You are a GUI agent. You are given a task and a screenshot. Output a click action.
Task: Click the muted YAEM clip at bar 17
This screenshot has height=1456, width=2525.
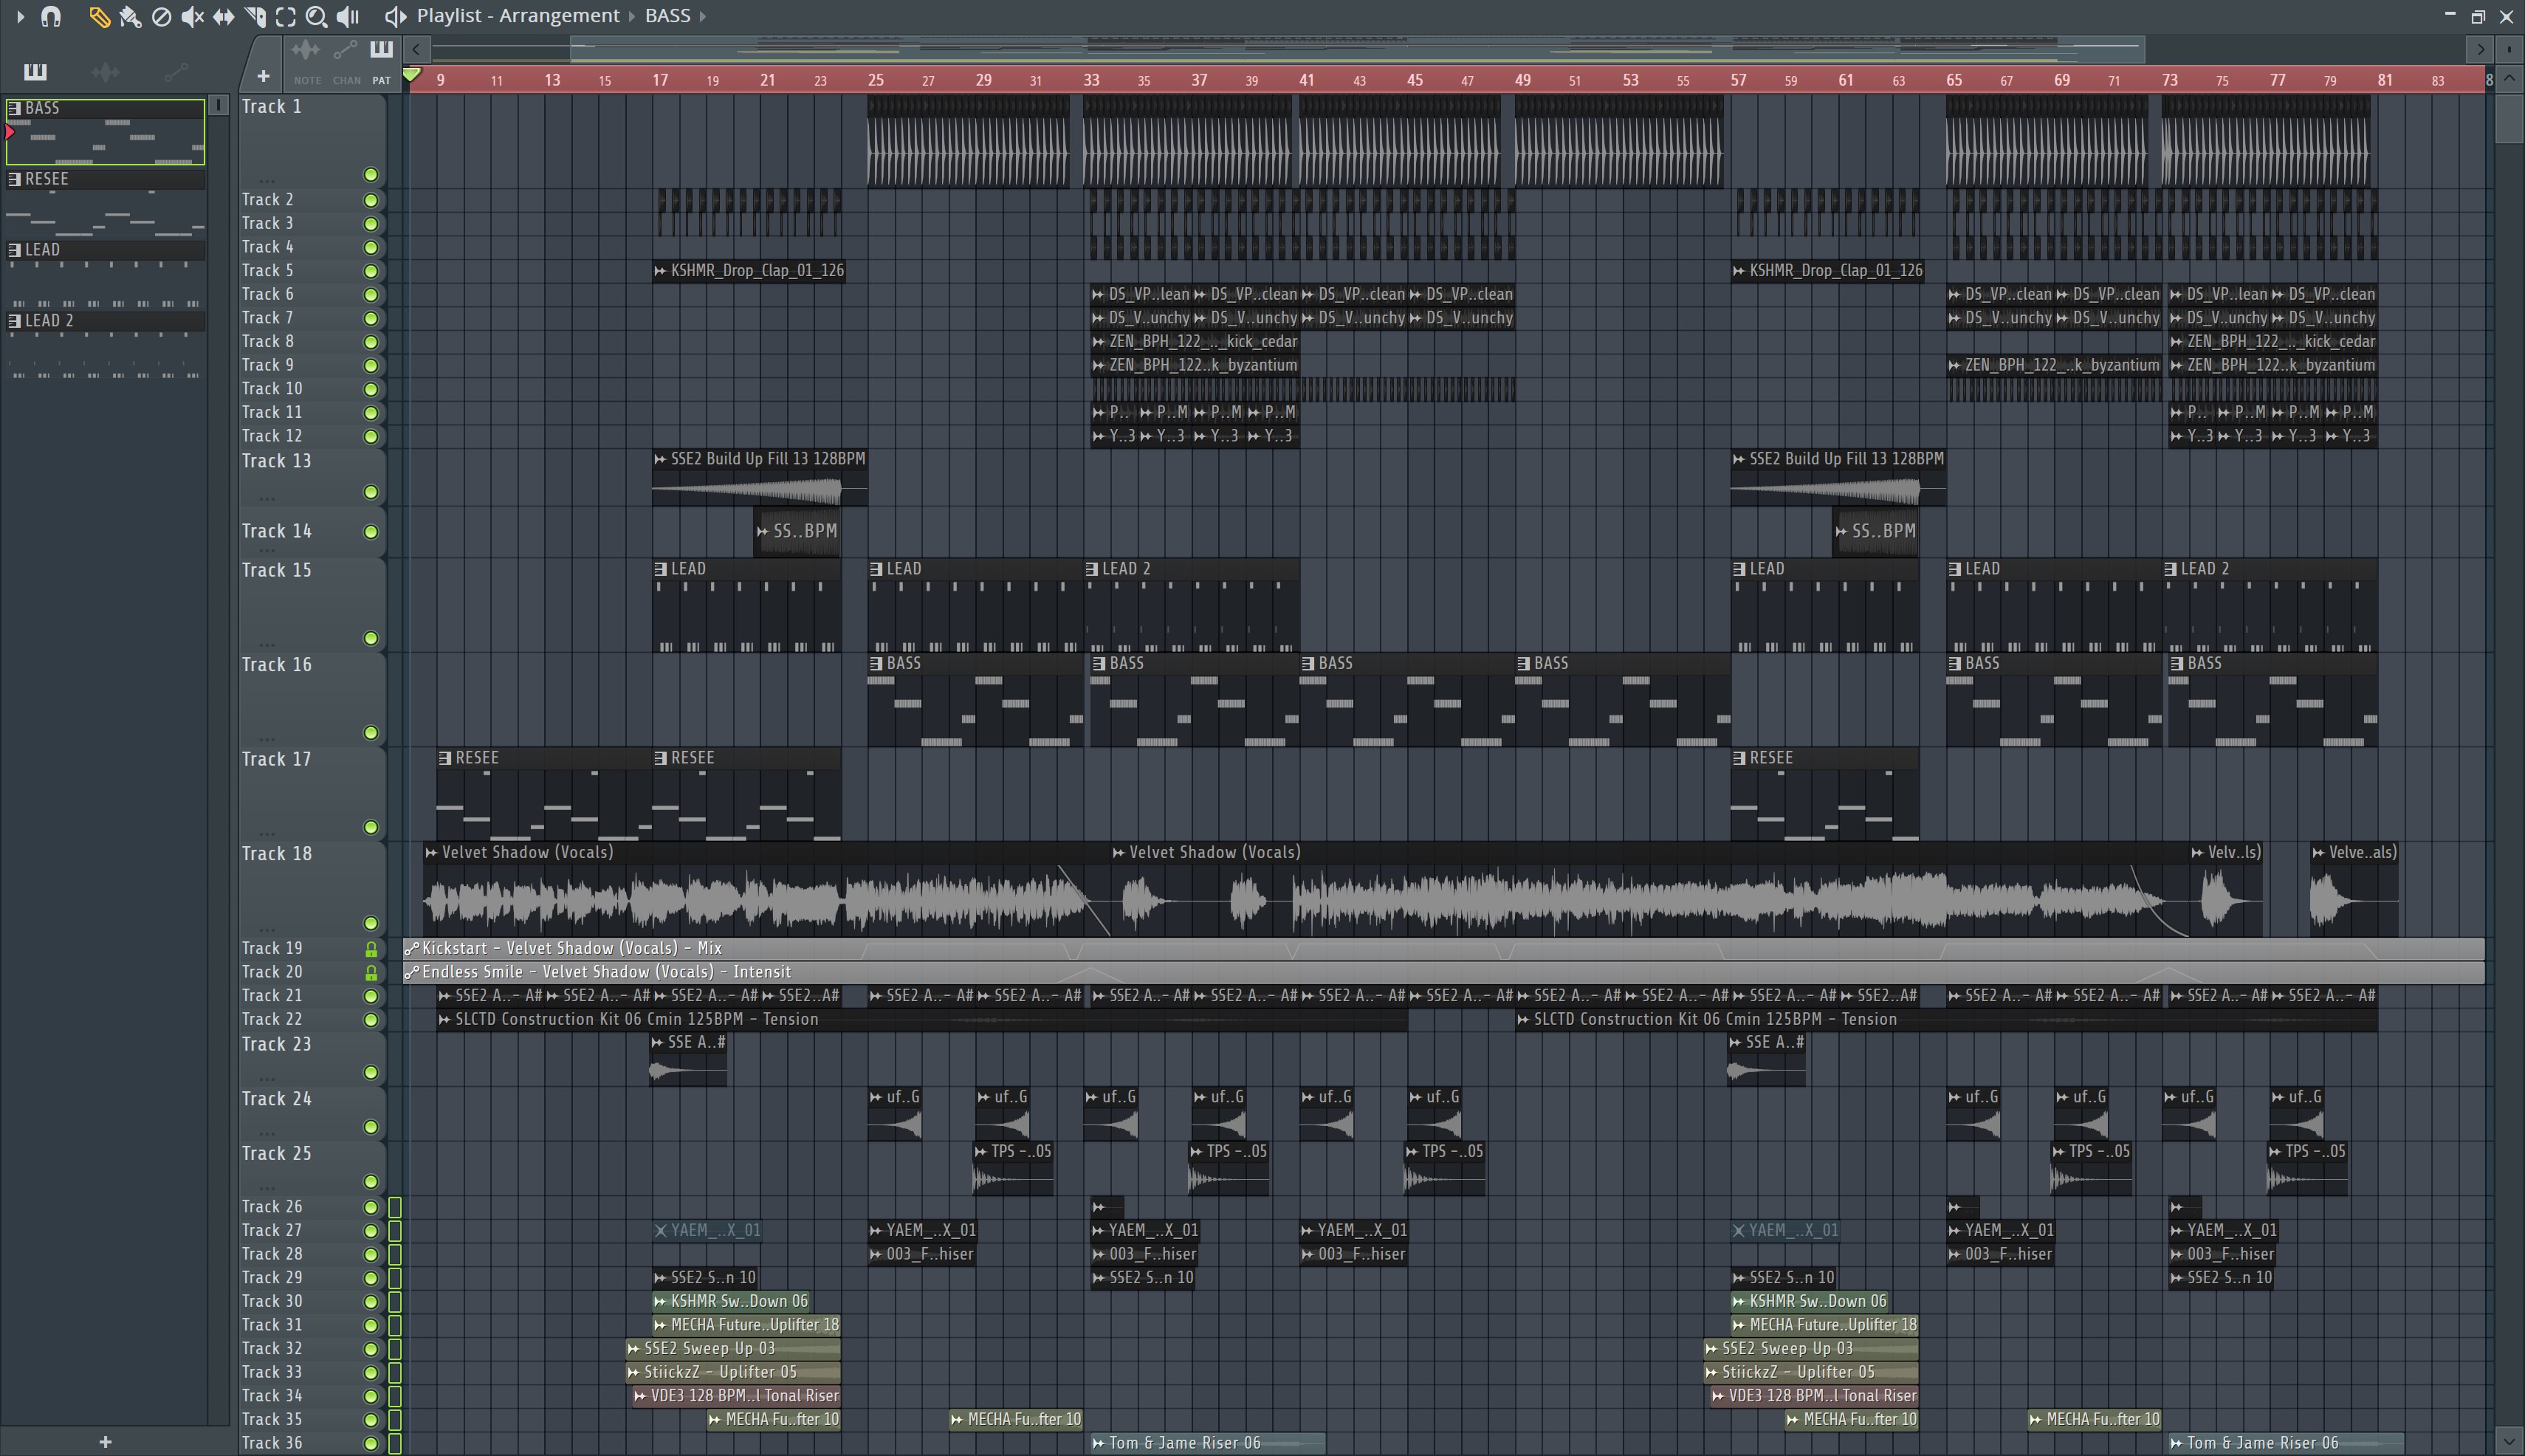tap(707, 1230)
